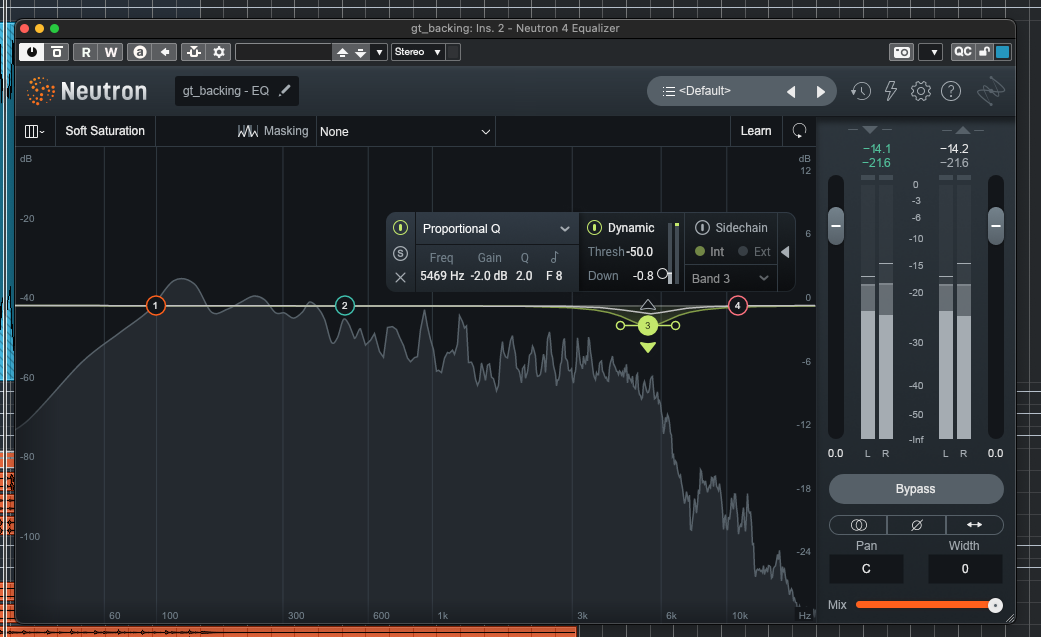This screenshot has width=1041, height=637.
Task: Open the preset browser dropdown arrow
Action: pos(379,52)
